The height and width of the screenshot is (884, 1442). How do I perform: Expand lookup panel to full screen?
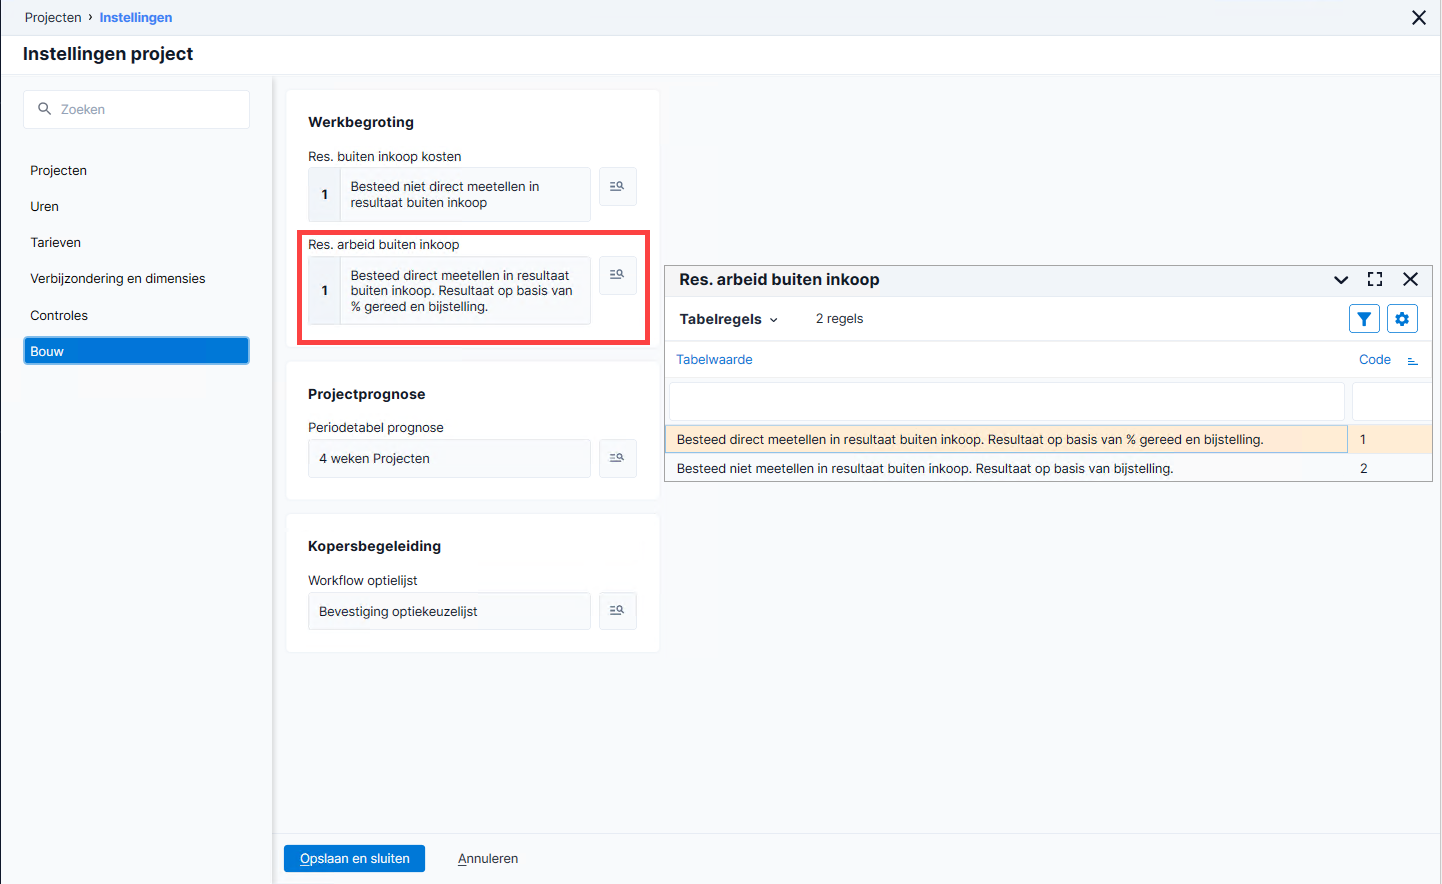click(x=1375, y=280)
